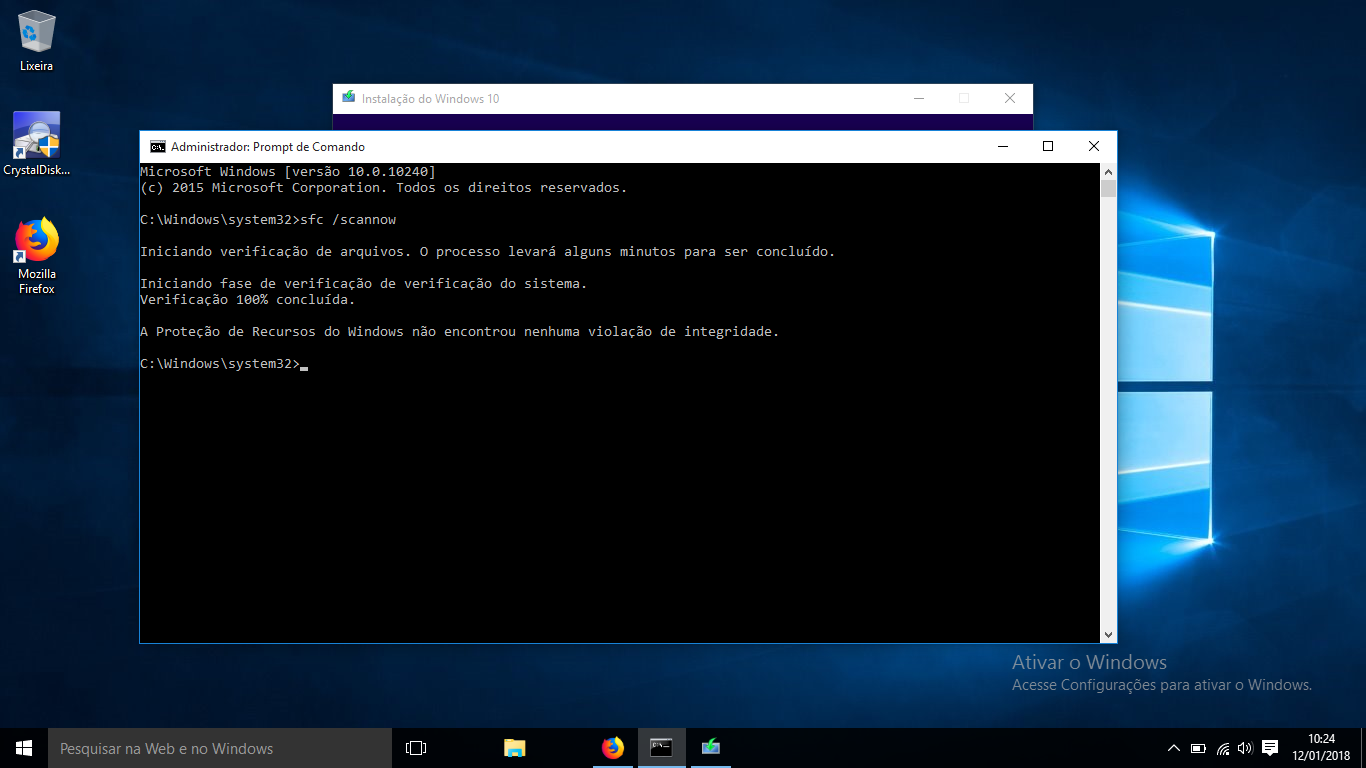Check the battery status tray icon

coord(1198,748)
